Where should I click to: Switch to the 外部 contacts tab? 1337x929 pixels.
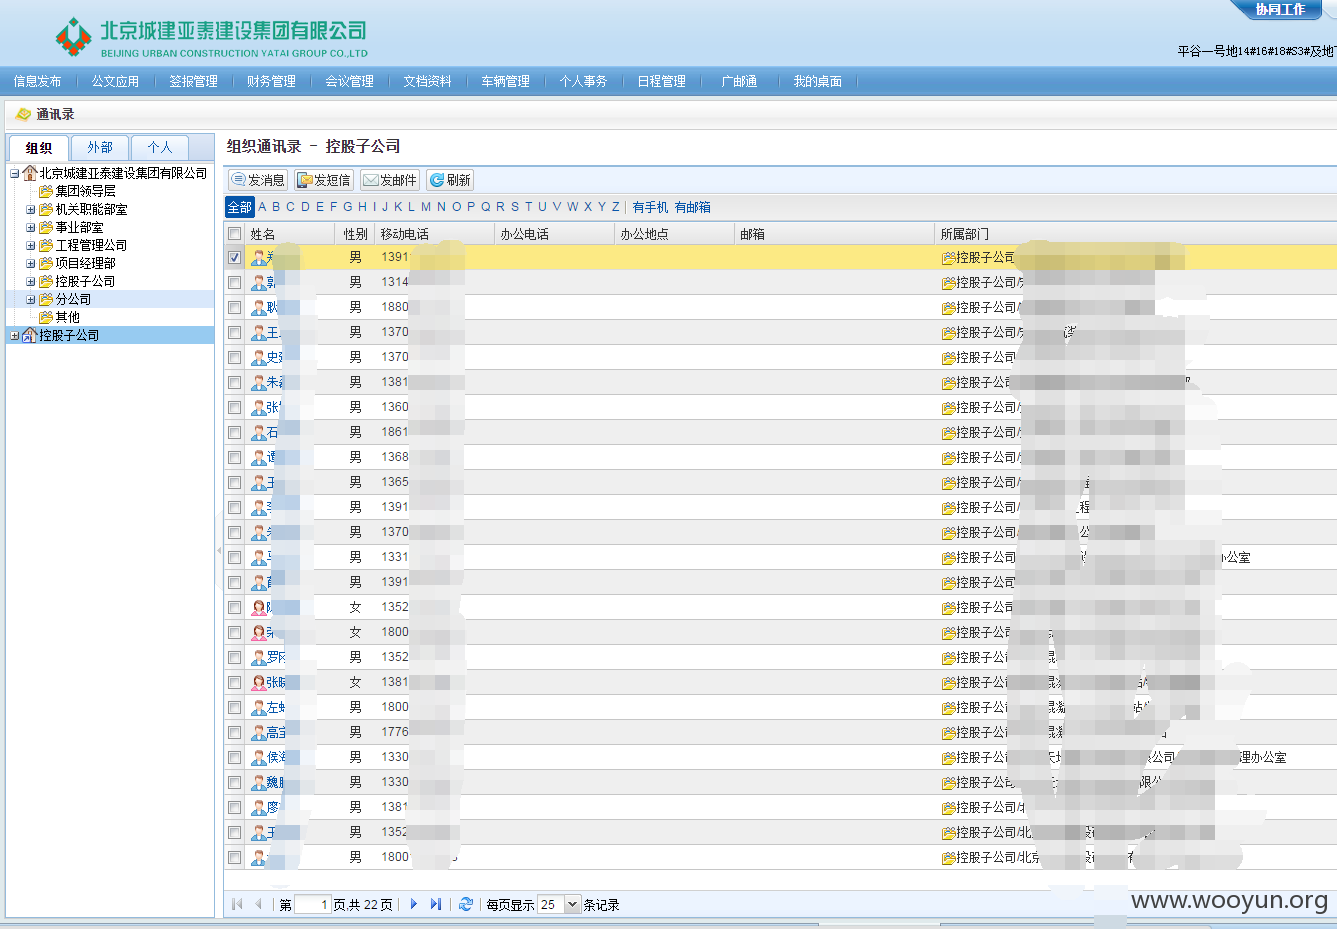[x=100, y=147]
